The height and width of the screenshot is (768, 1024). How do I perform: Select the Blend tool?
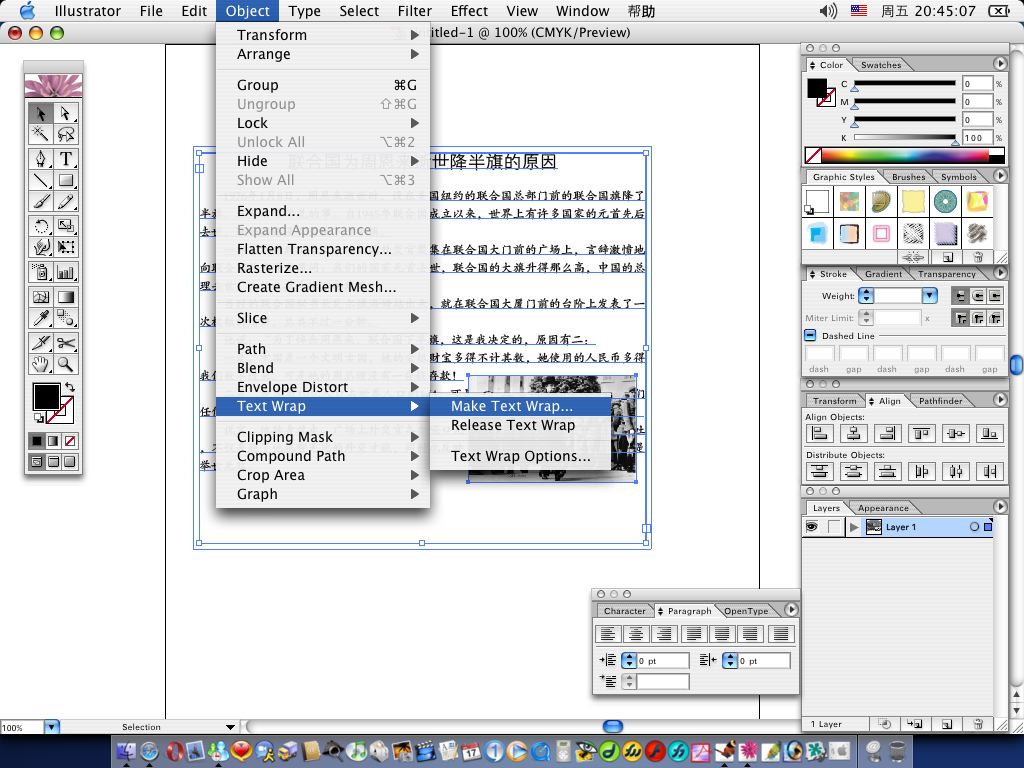pyautogui.click(x=65, y=317)
